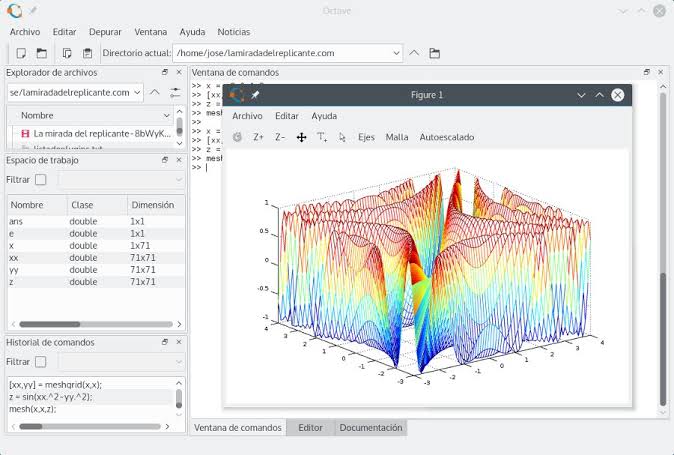Click the Octave logo on Figure 1 title bar
The image size is (674, 455).
[236, 95]
